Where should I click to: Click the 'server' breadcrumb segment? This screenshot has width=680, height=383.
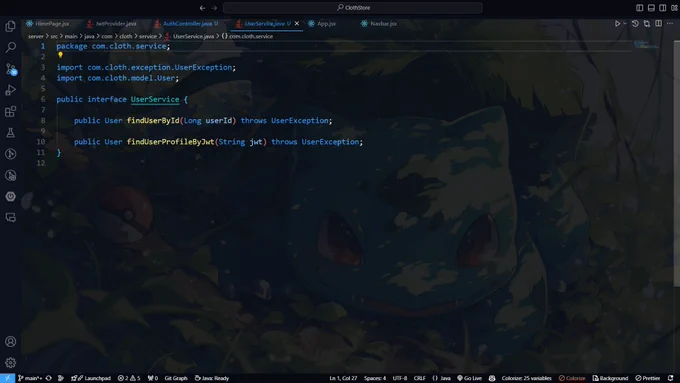tap(36, 36)
